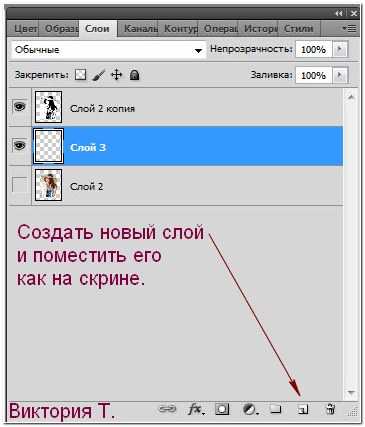
Task: Open the layer style fx menu
Action: click(196, 409)
